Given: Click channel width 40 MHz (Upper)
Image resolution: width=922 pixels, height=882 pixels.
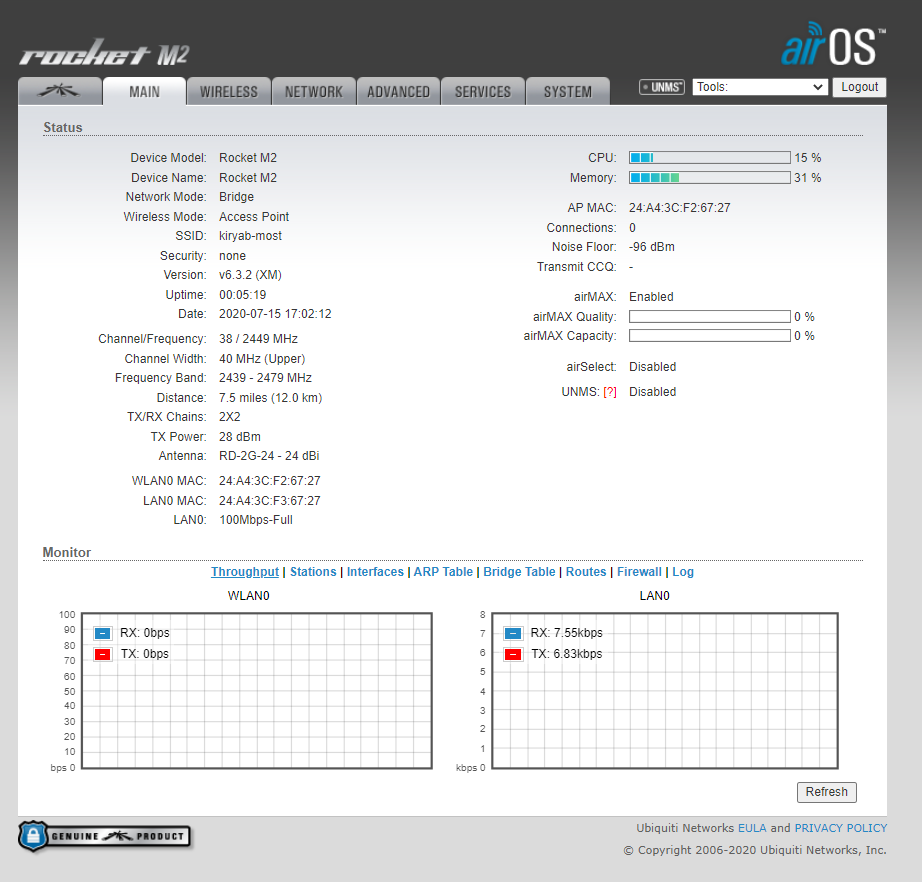Looking at the screenshot, I should point(262,359).
